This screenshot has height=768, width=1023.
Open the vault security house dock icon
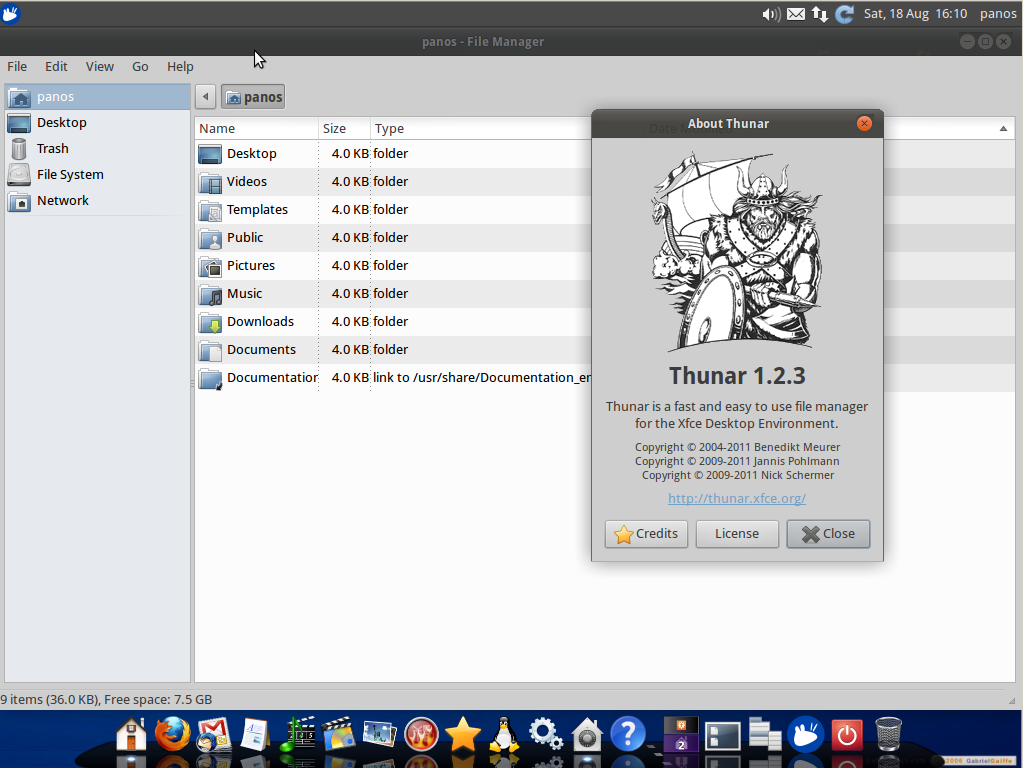point(587,735)
